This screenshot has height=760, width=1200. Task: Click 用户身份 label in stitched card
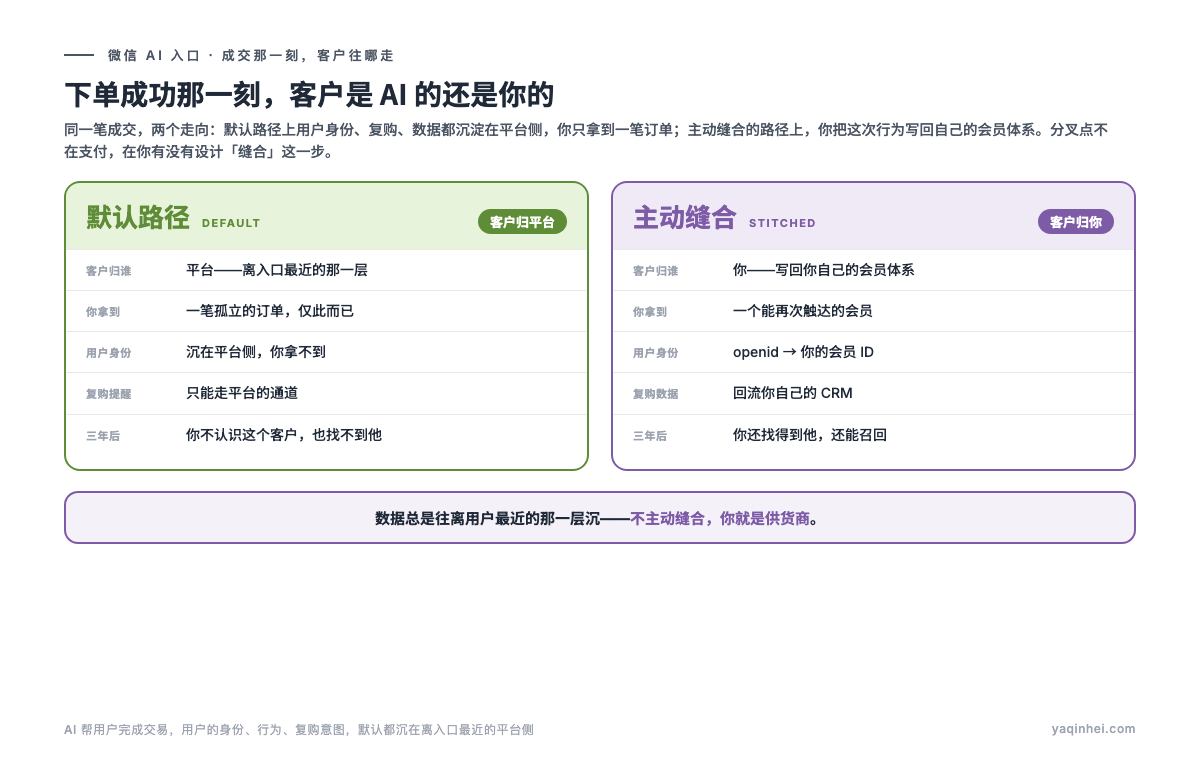(x=655, y=353)
